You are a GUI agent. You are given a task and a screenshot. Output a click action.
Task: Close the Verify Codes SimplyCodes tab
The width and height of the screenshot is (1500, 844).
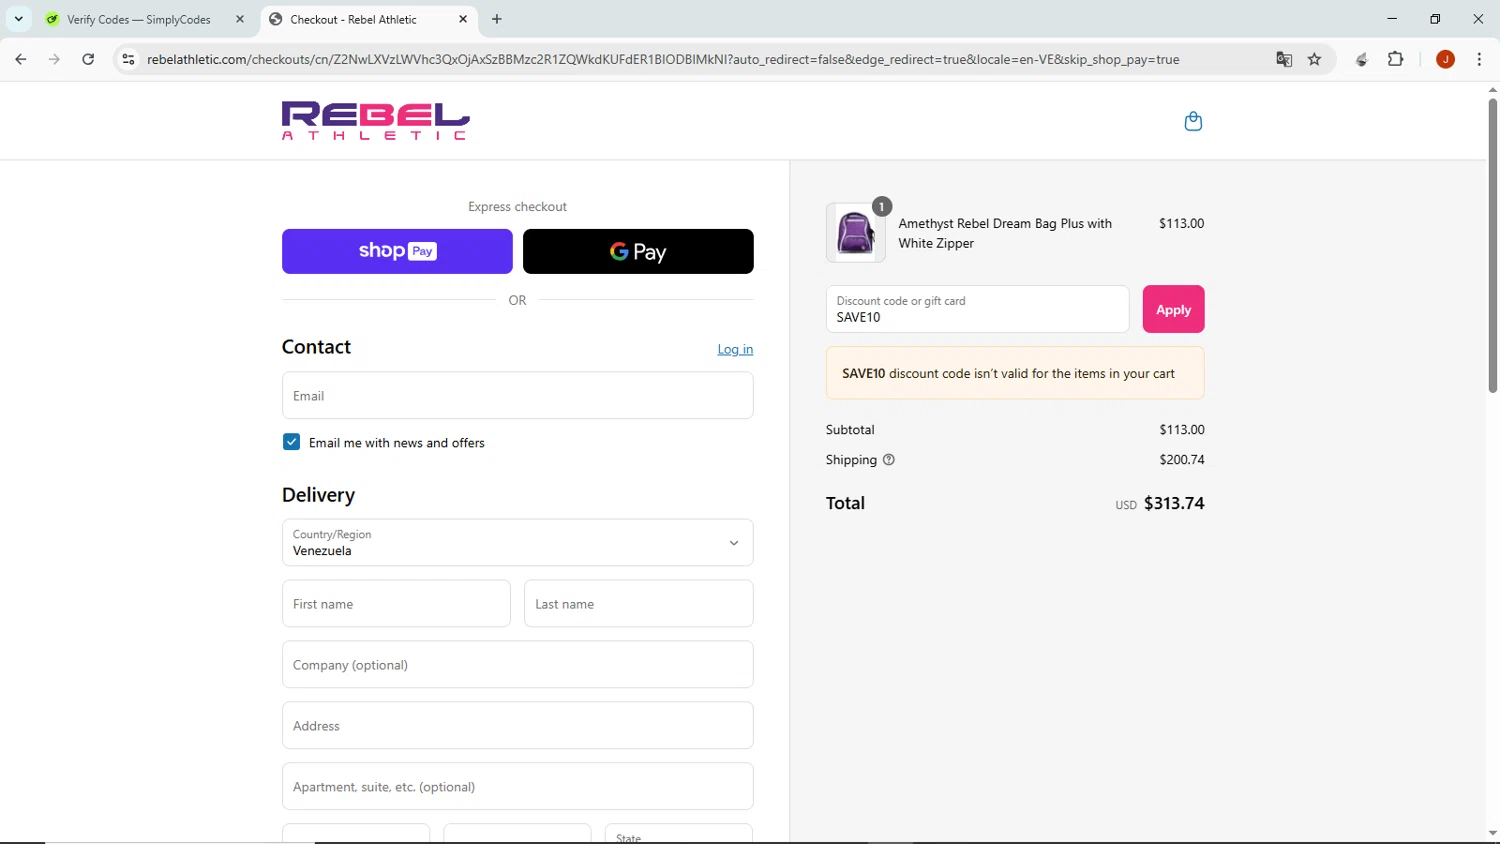[240, 19]
